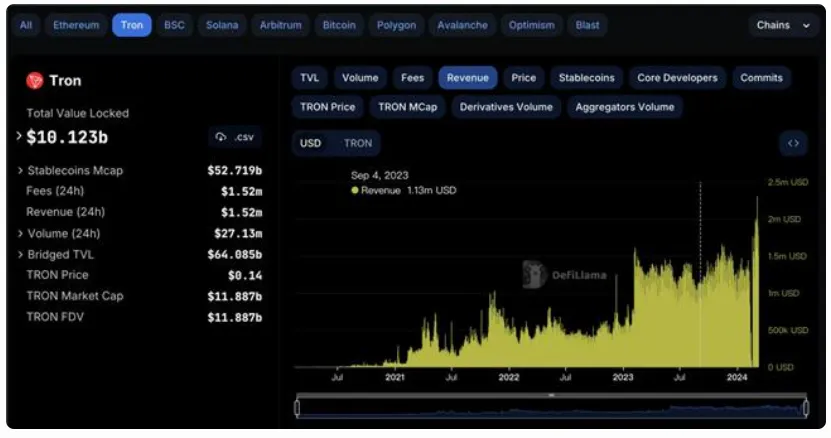This screenshot has width=831, height=438.
Task: Show the Stablecoins chart series
Action: tap(586, 78)
